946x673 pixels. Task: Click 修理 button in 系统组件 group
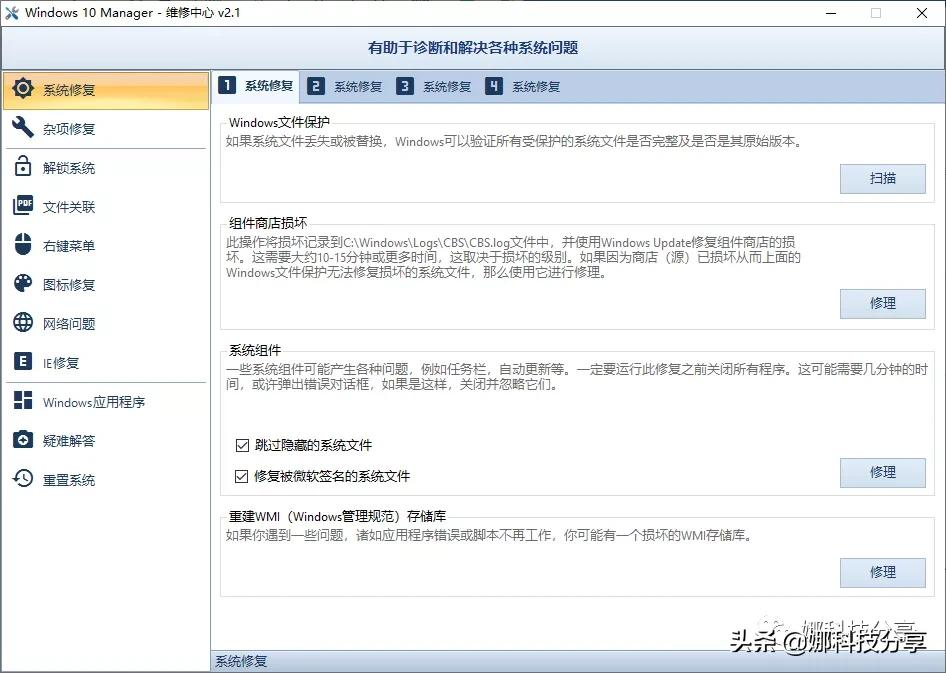(x=883, y=473)
